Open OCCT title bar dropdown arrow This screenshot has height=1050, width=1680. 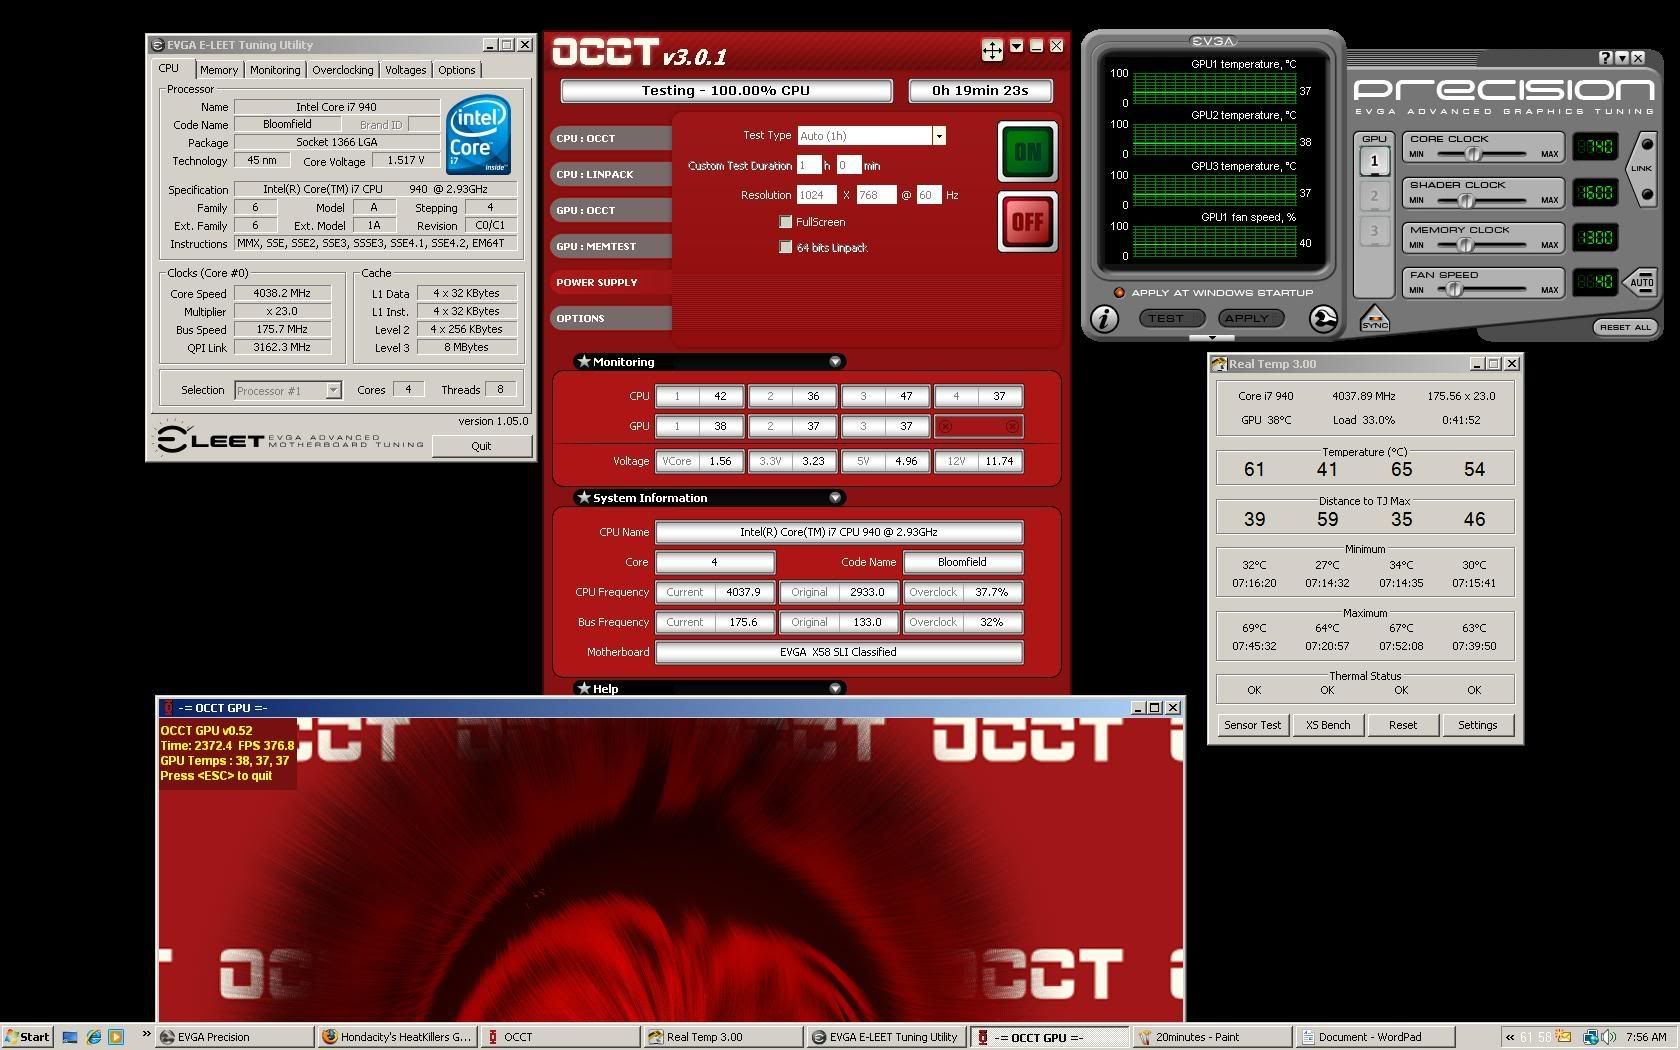pyautogui.click(x=1016, y=46)
